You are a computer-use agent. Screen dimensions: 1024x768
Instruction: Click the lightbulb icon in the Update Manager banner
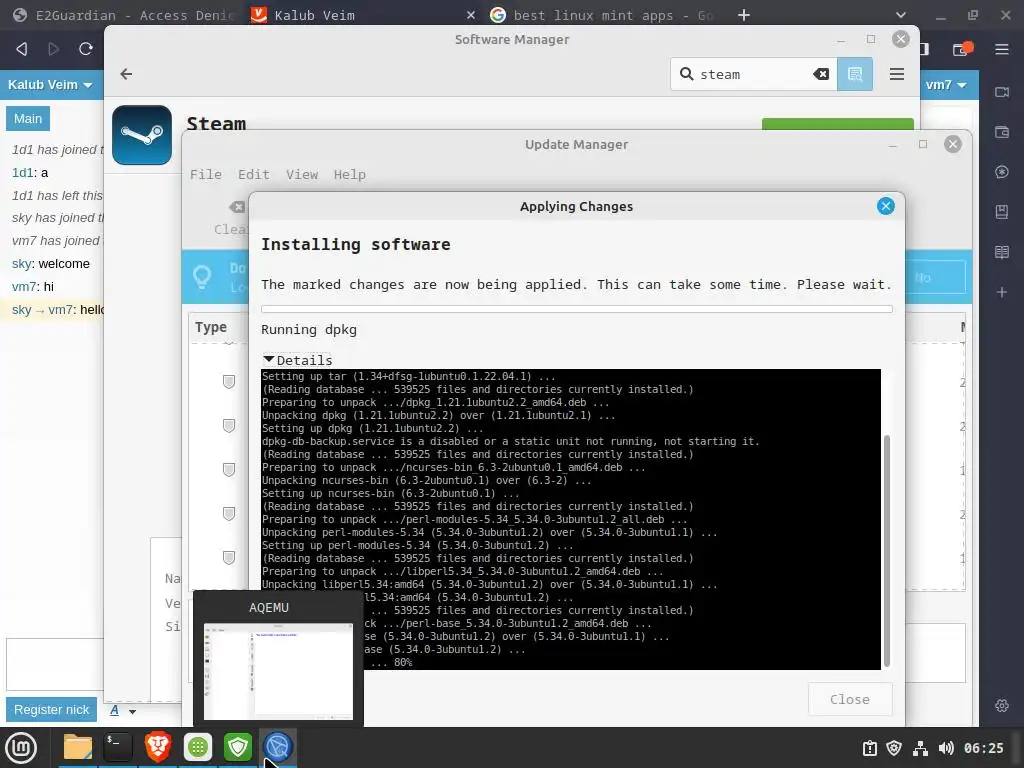(202, 277)
